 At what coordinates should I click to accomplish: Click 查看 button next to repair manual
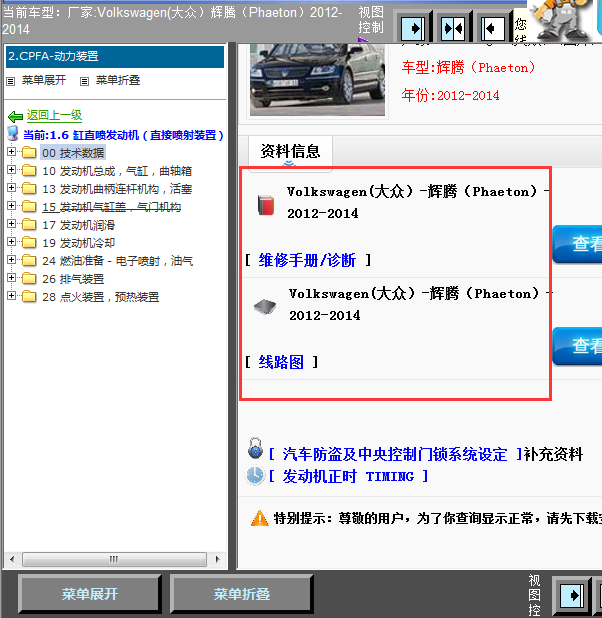pyautogui.click(x=578, y=244)
